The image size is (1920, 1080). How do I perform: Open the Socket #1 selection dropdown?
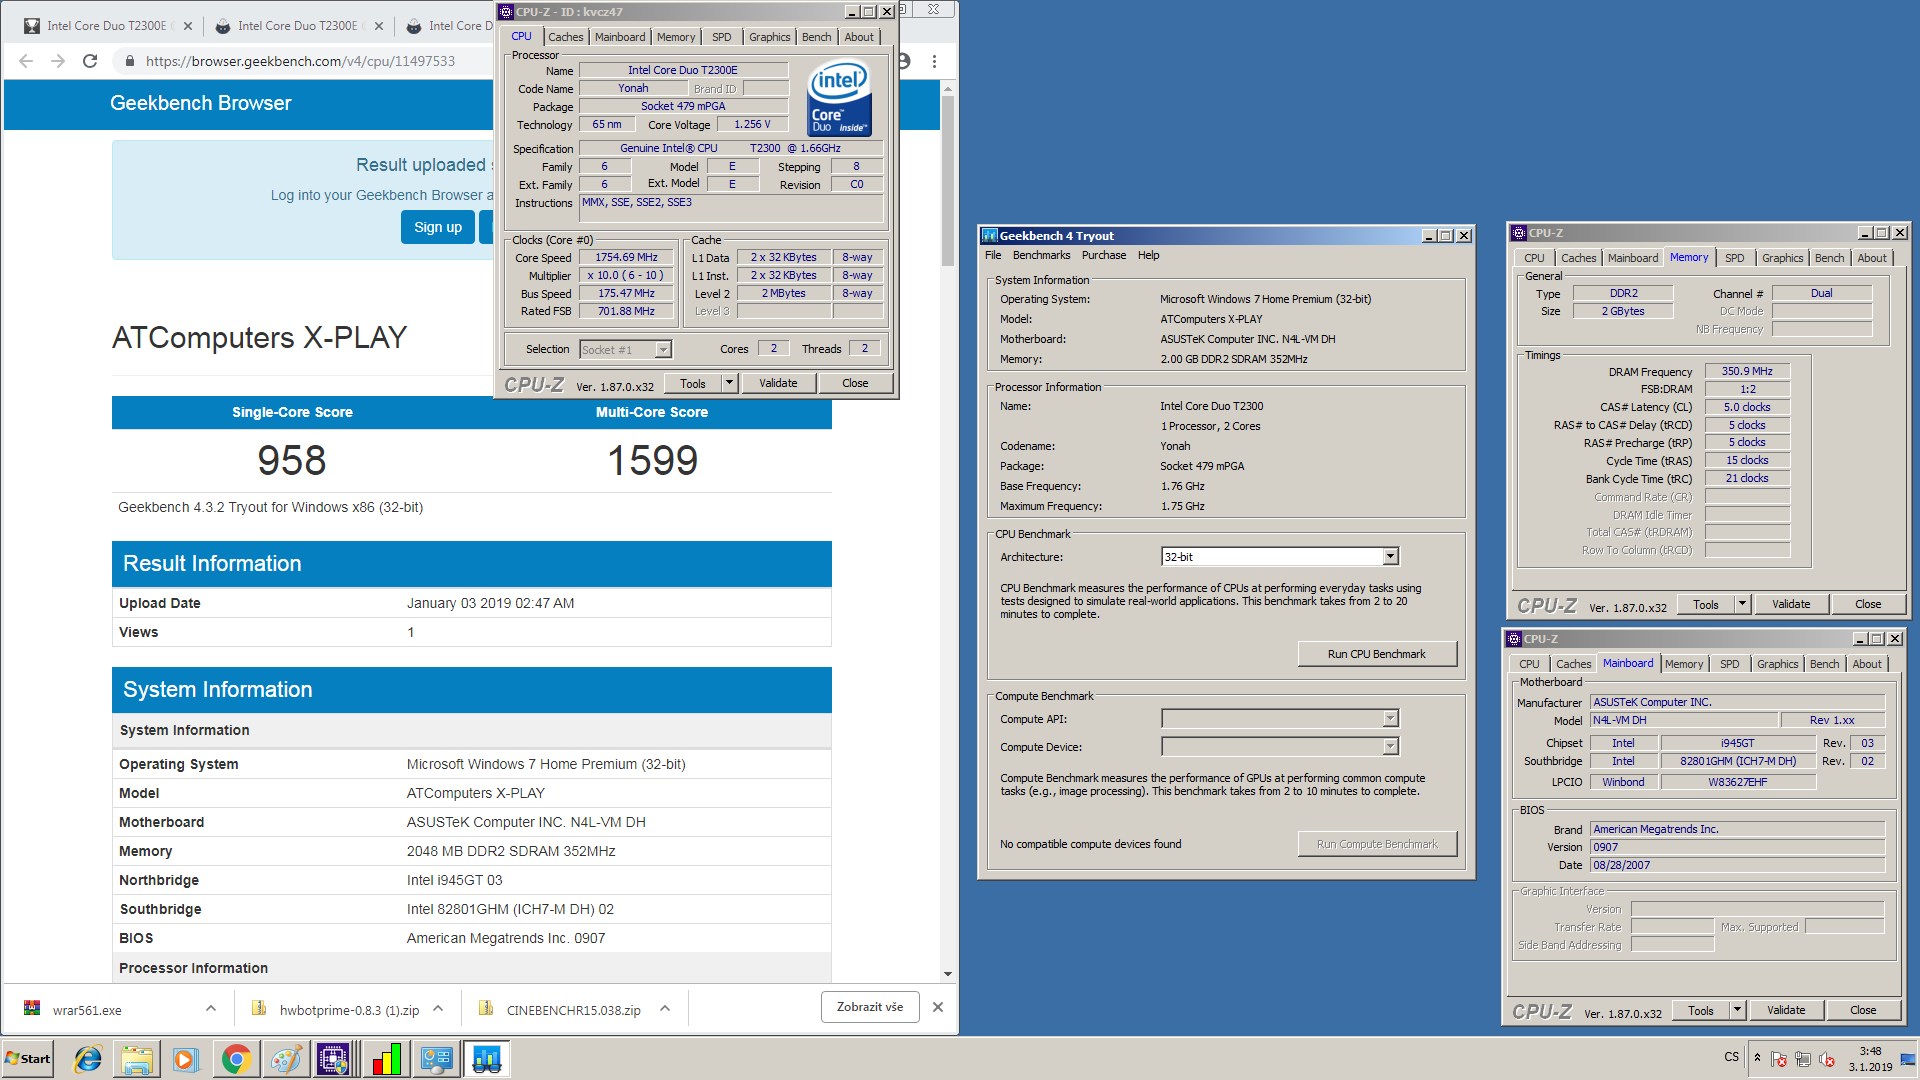tap(663, 350)
